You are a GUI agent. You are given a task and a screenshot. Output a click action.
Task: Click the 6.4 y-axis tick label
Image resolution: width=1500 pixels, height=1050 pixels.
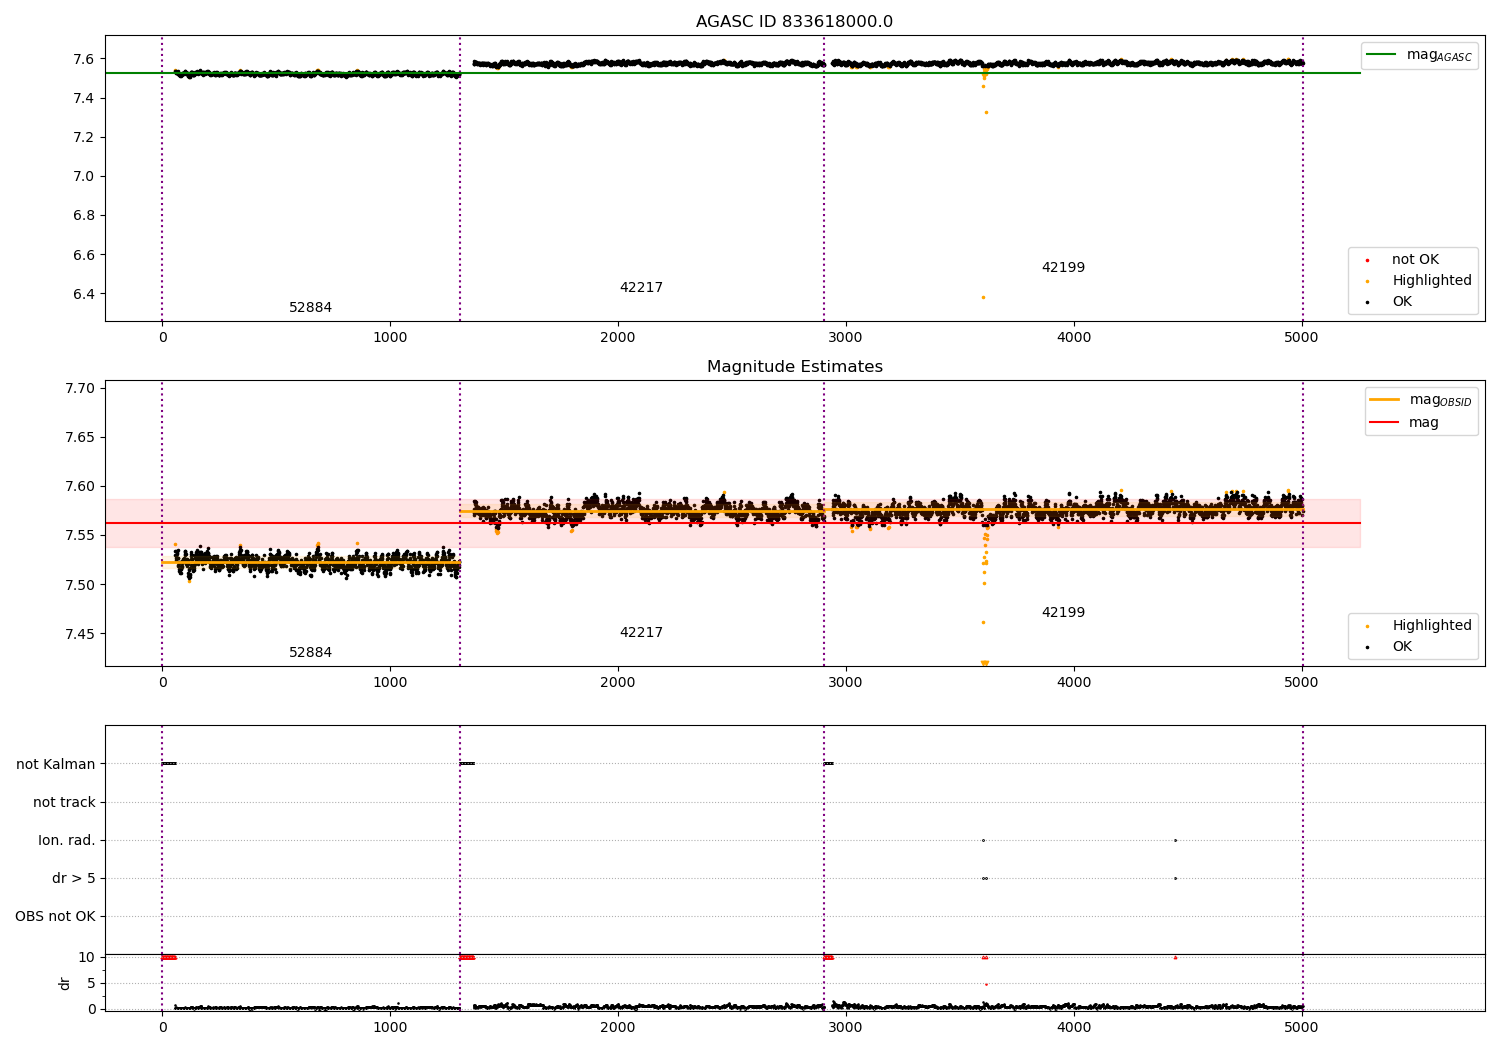tap(82, 294)
